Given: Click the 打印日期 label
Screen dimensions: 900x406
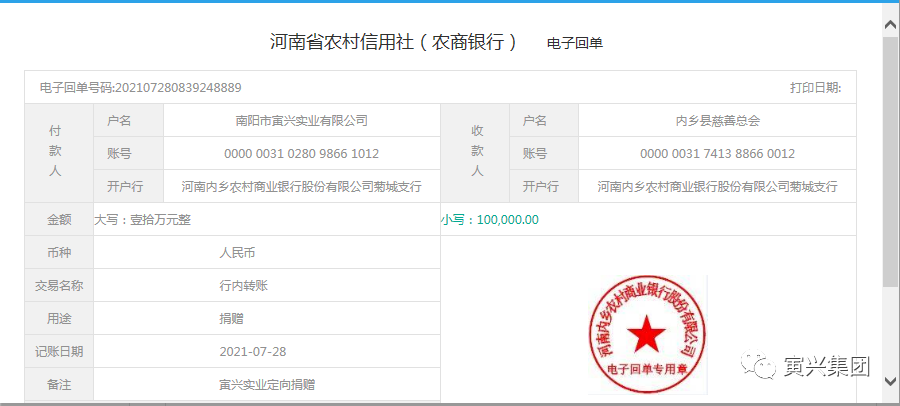Looking at the screenshot, I should click(816, 88).
